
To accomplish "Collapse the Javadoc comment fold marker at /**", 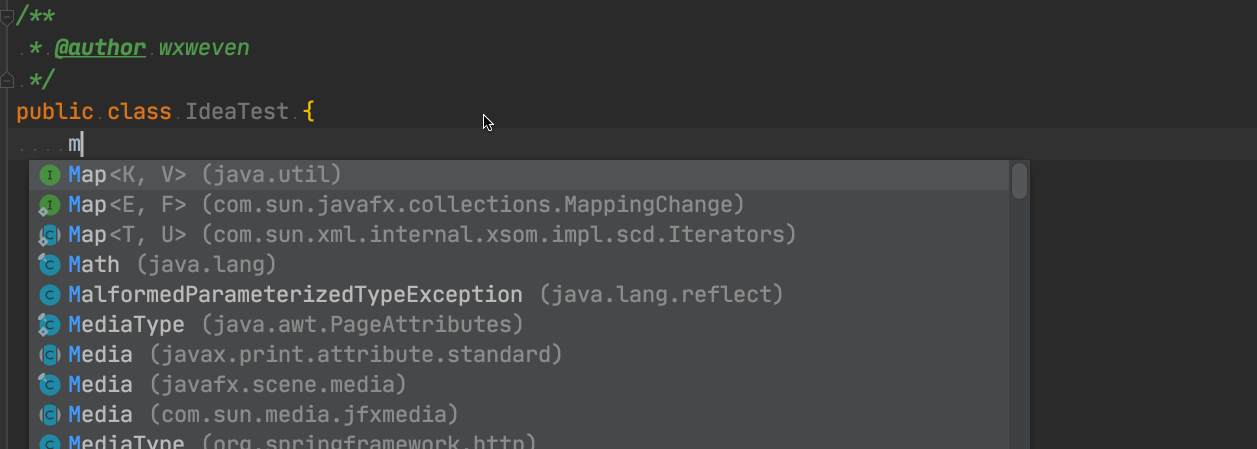I will (x=7, y=16).
